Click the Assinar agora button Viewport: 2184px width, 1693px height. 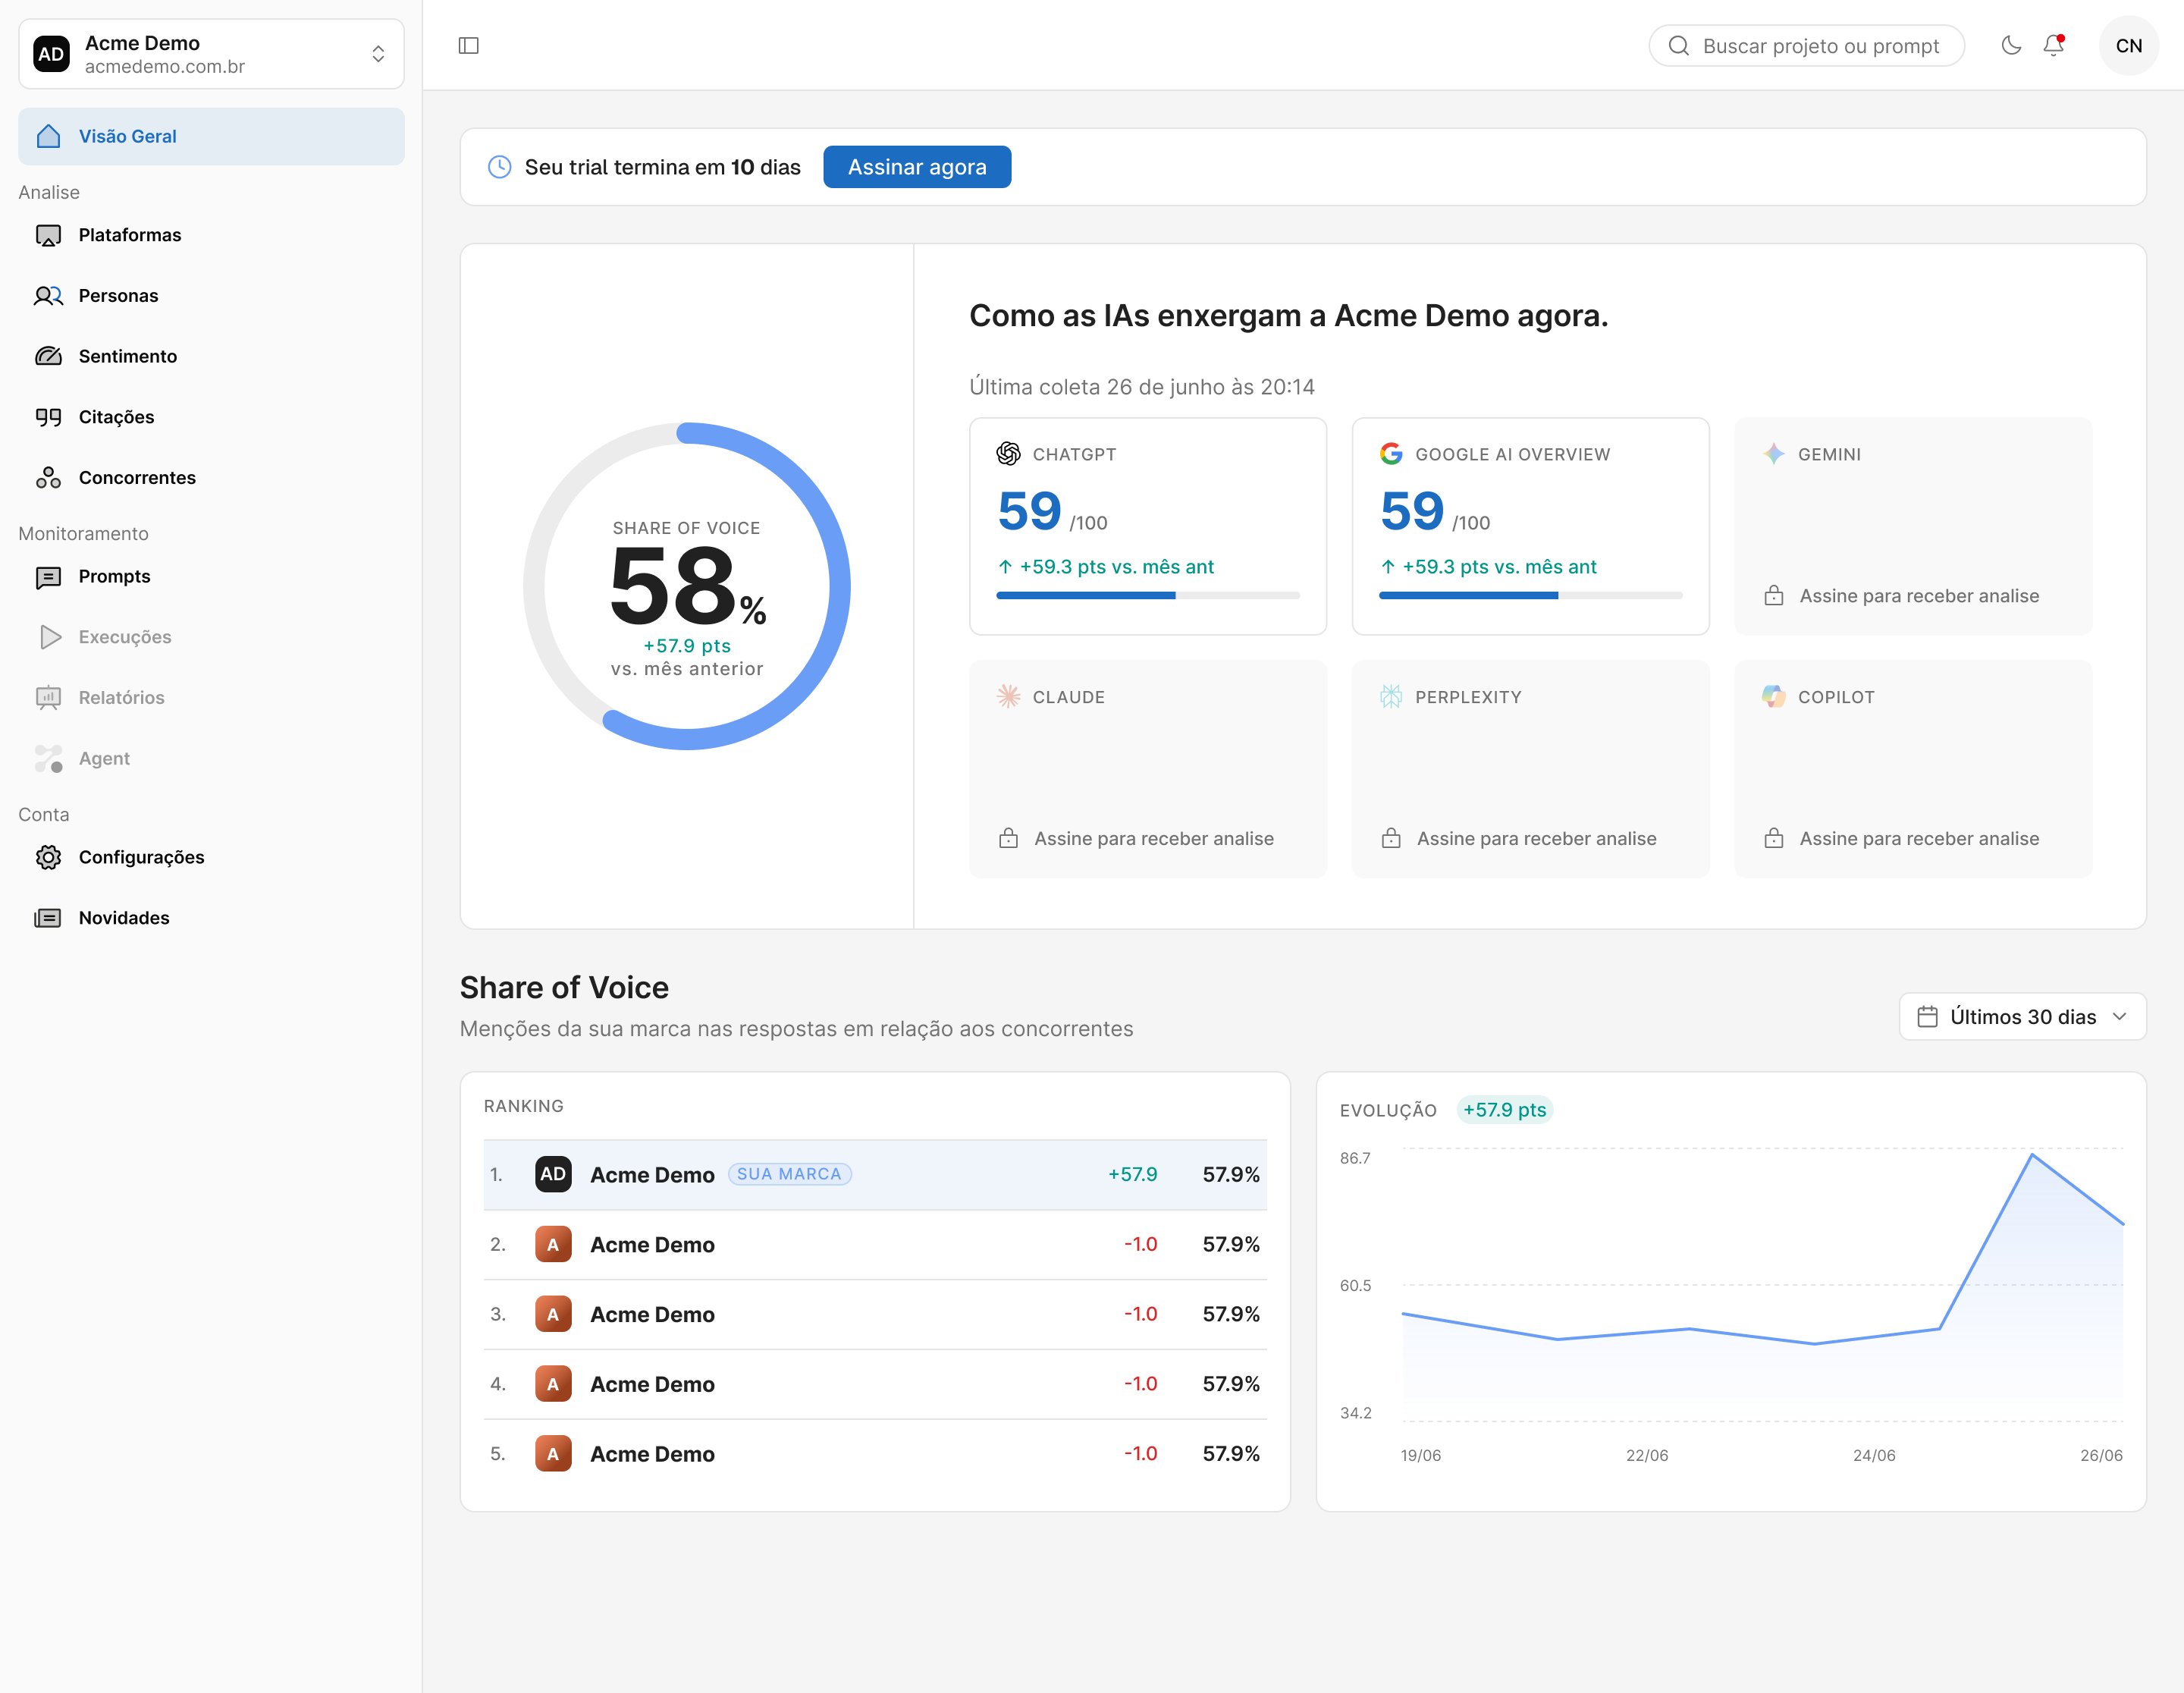(x=917, y=167)
